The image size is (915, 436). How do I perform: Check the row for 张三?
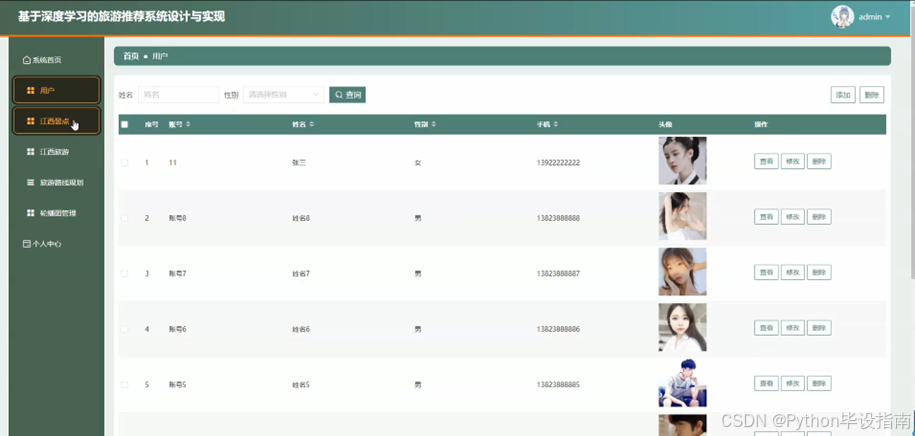pyautogui.click(x=124, y=163)
